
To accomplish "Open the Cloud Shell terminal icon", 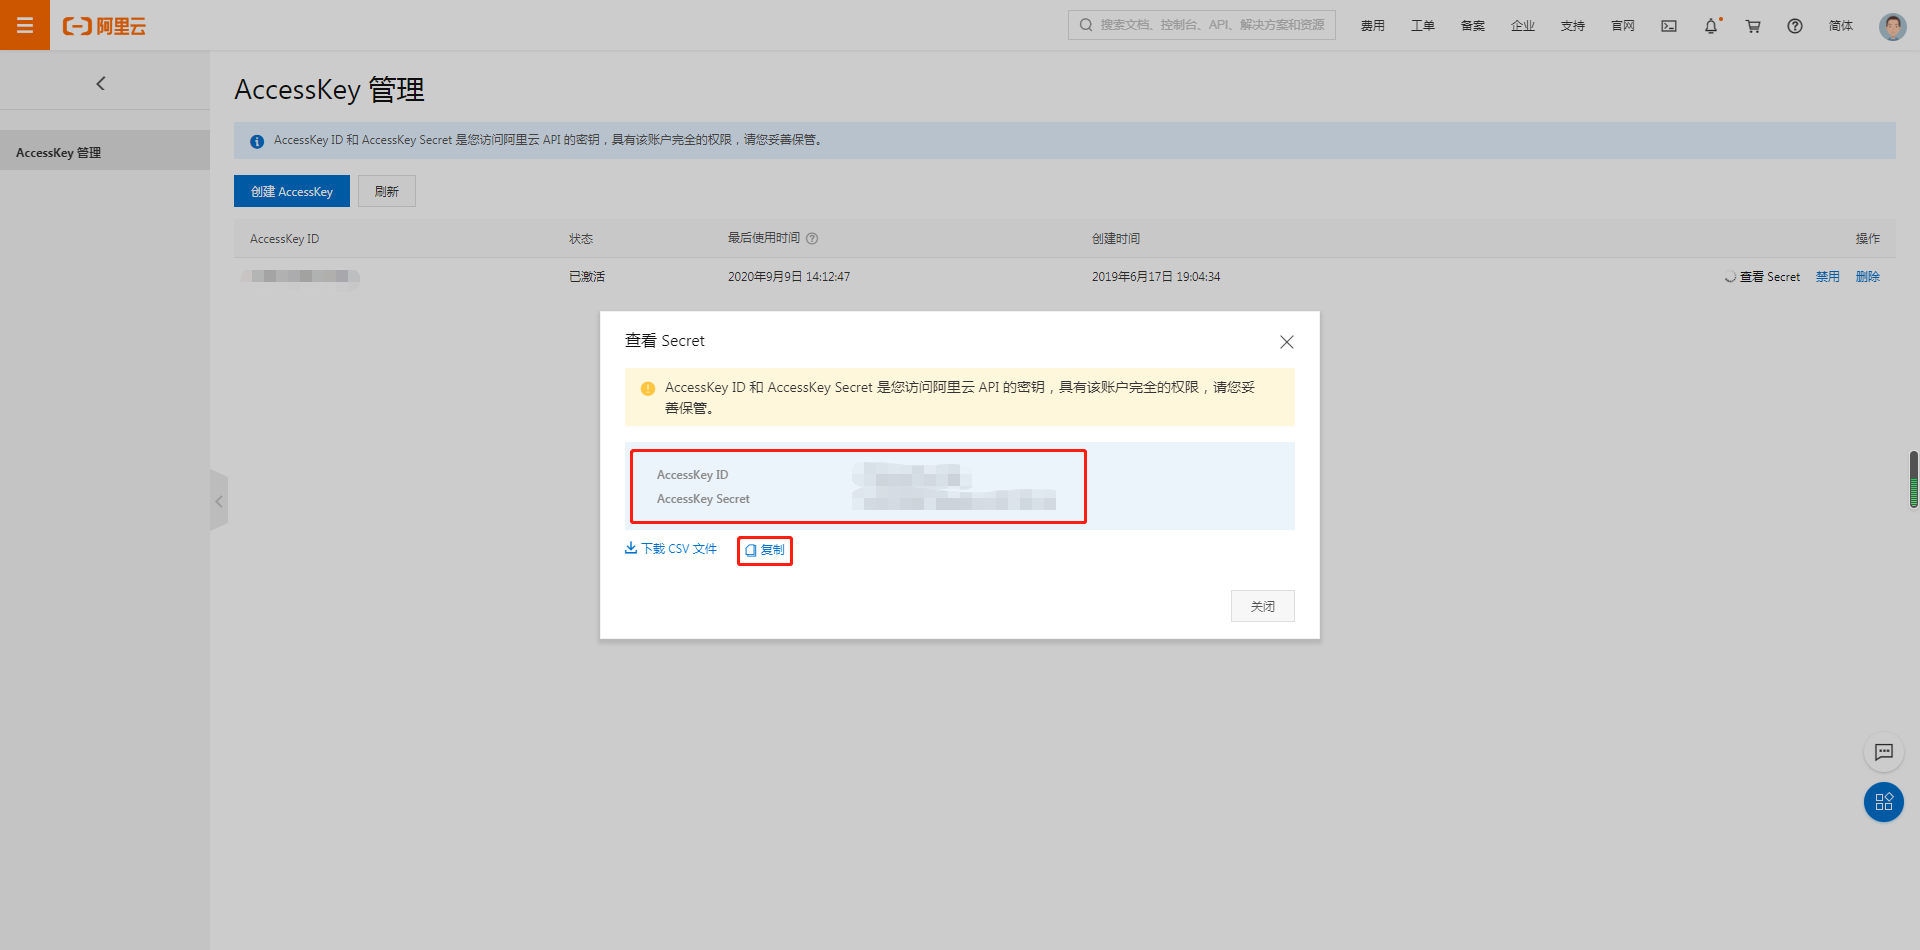I will [x=1669, y=26].
